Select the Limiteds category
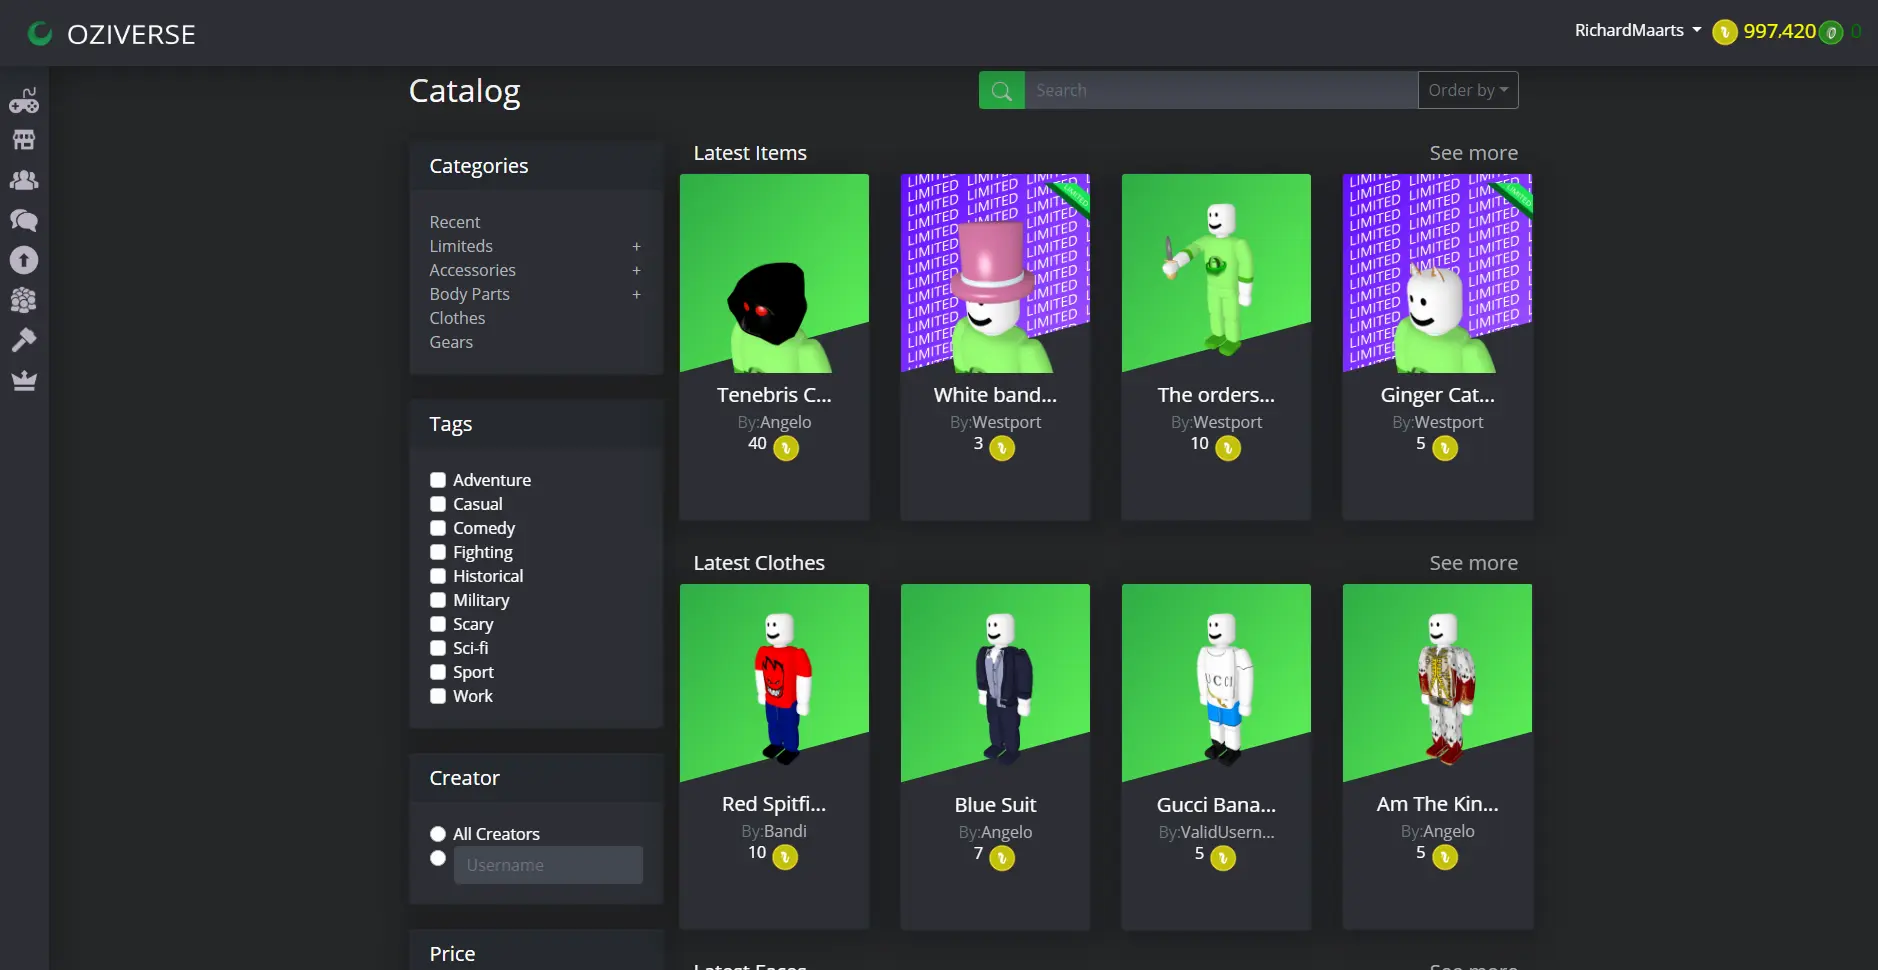 (x=460, y=246)
